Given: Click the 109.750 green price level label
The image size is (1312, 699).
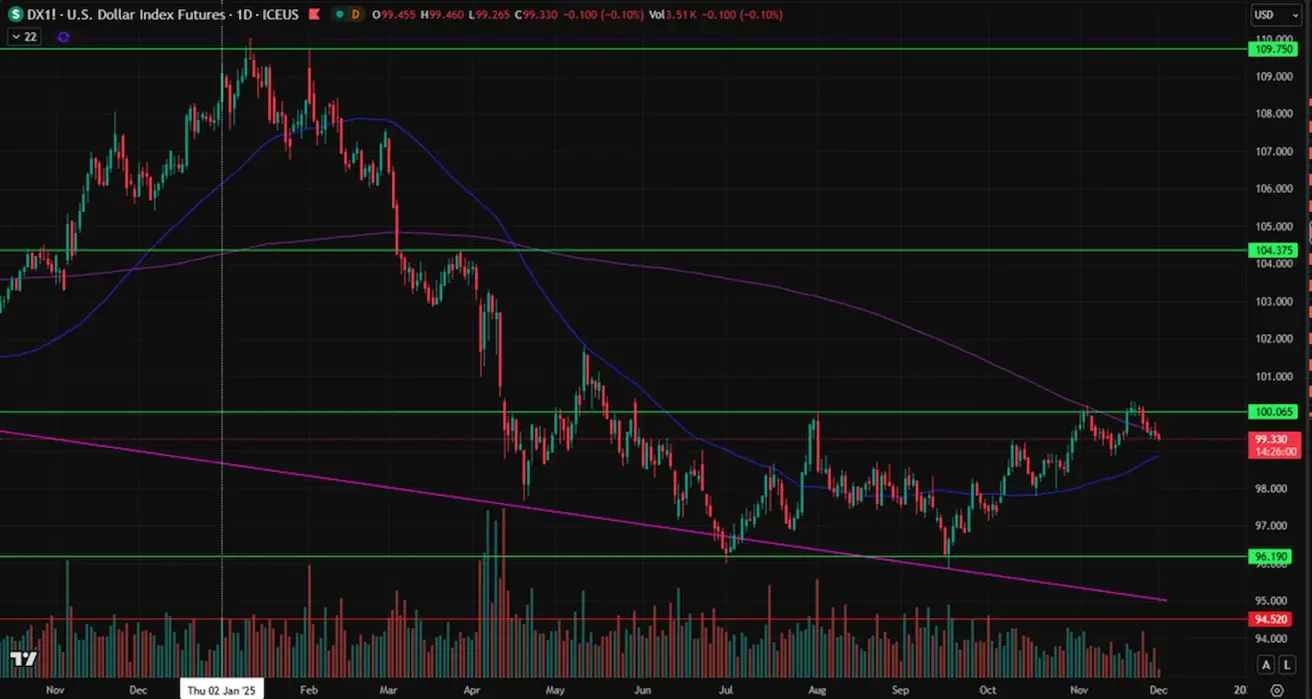Looking at the screenshot, I should [x=1273, y=49].
